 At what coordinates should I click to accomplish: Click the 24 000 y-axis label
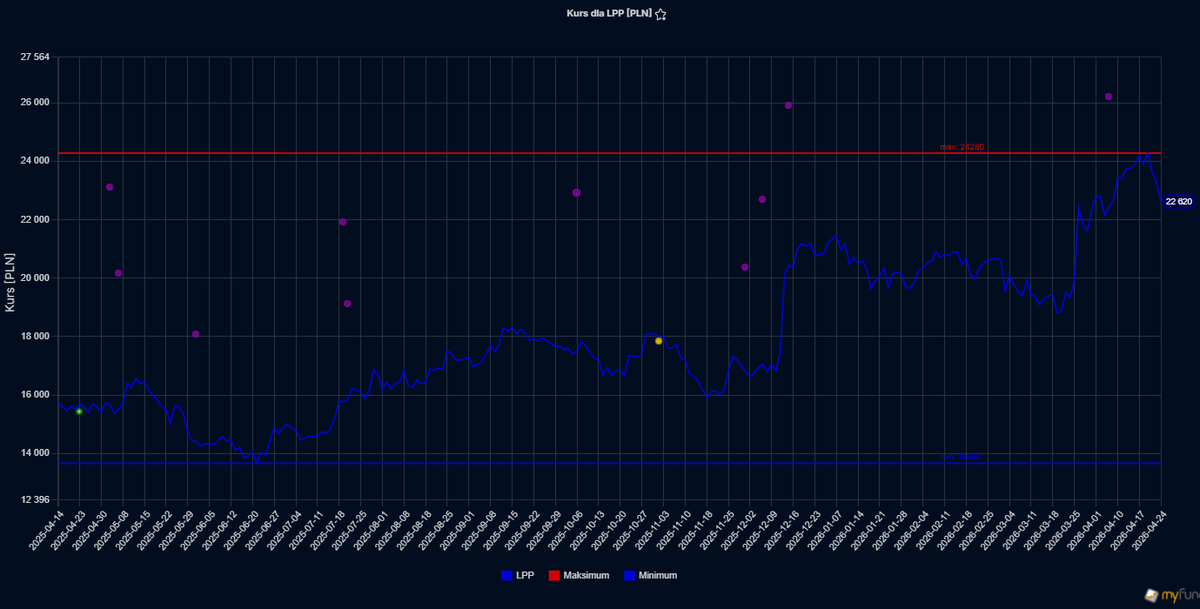point(34,161)
